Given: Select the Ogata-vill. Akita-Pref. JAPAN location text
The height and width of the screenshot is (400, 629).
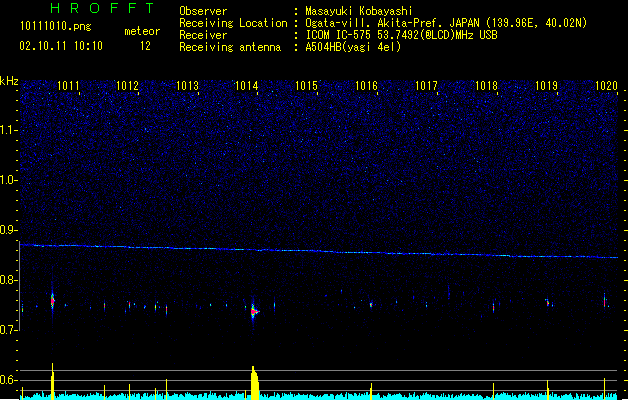Looking at the screenshot, I should pos(446,23).
